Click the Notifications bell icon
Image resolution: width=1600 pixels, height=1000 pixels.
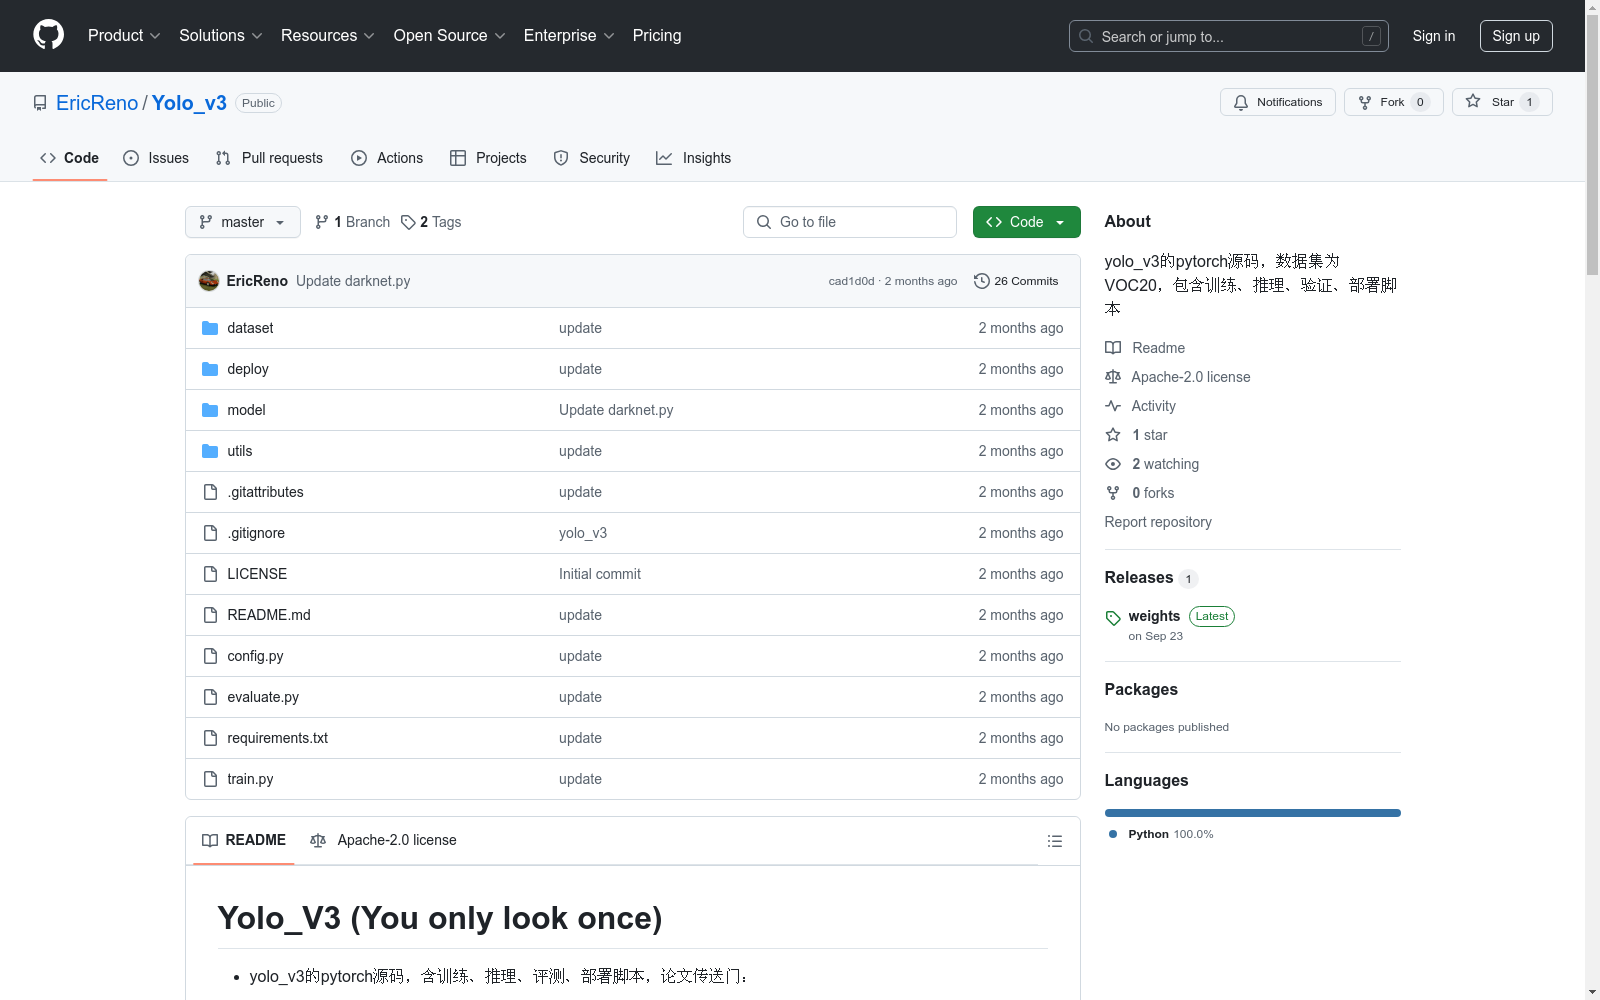(1241, 102)
